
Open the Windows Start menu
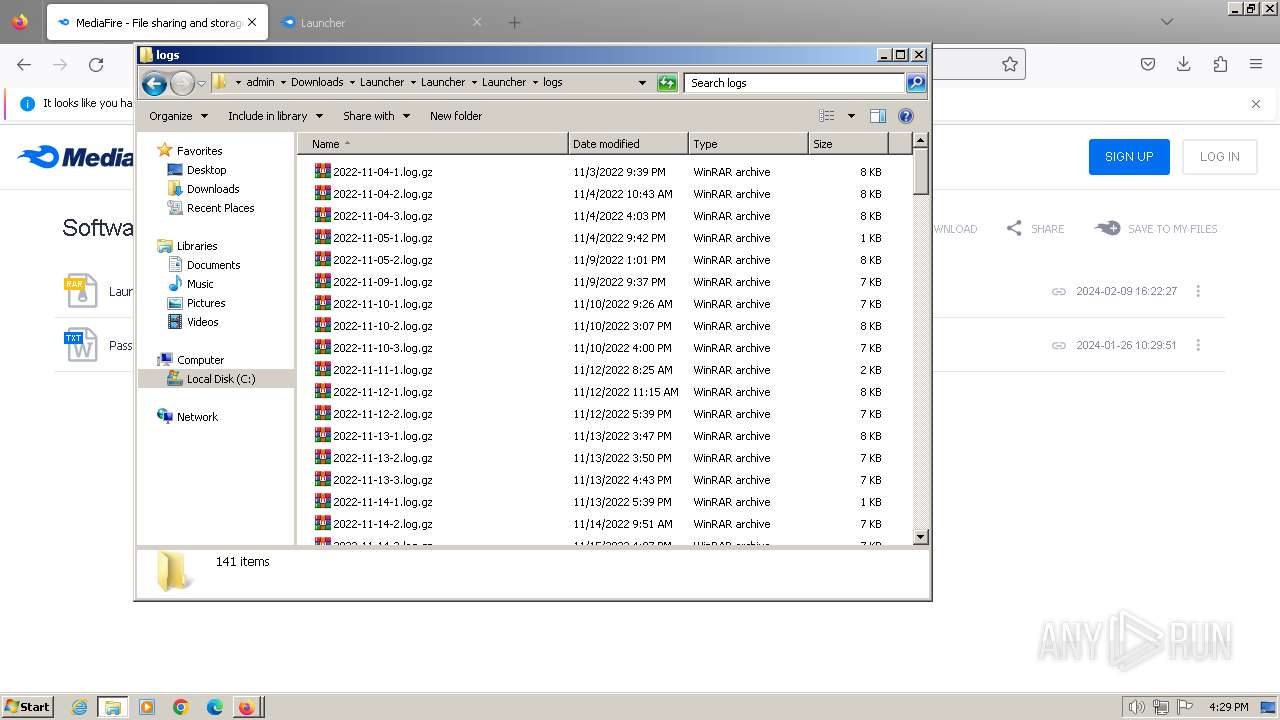27,706
